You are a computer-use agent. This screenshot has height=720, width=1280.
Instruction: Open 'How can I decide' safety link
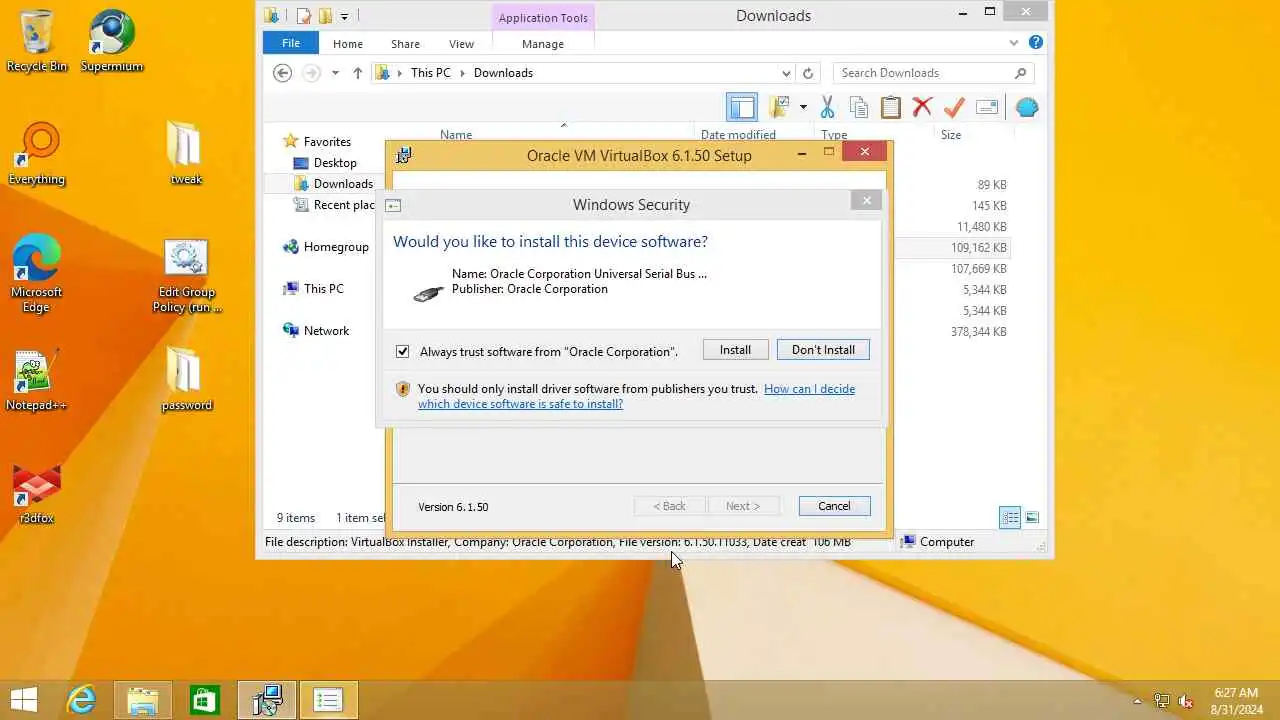(x=636, y=396)
